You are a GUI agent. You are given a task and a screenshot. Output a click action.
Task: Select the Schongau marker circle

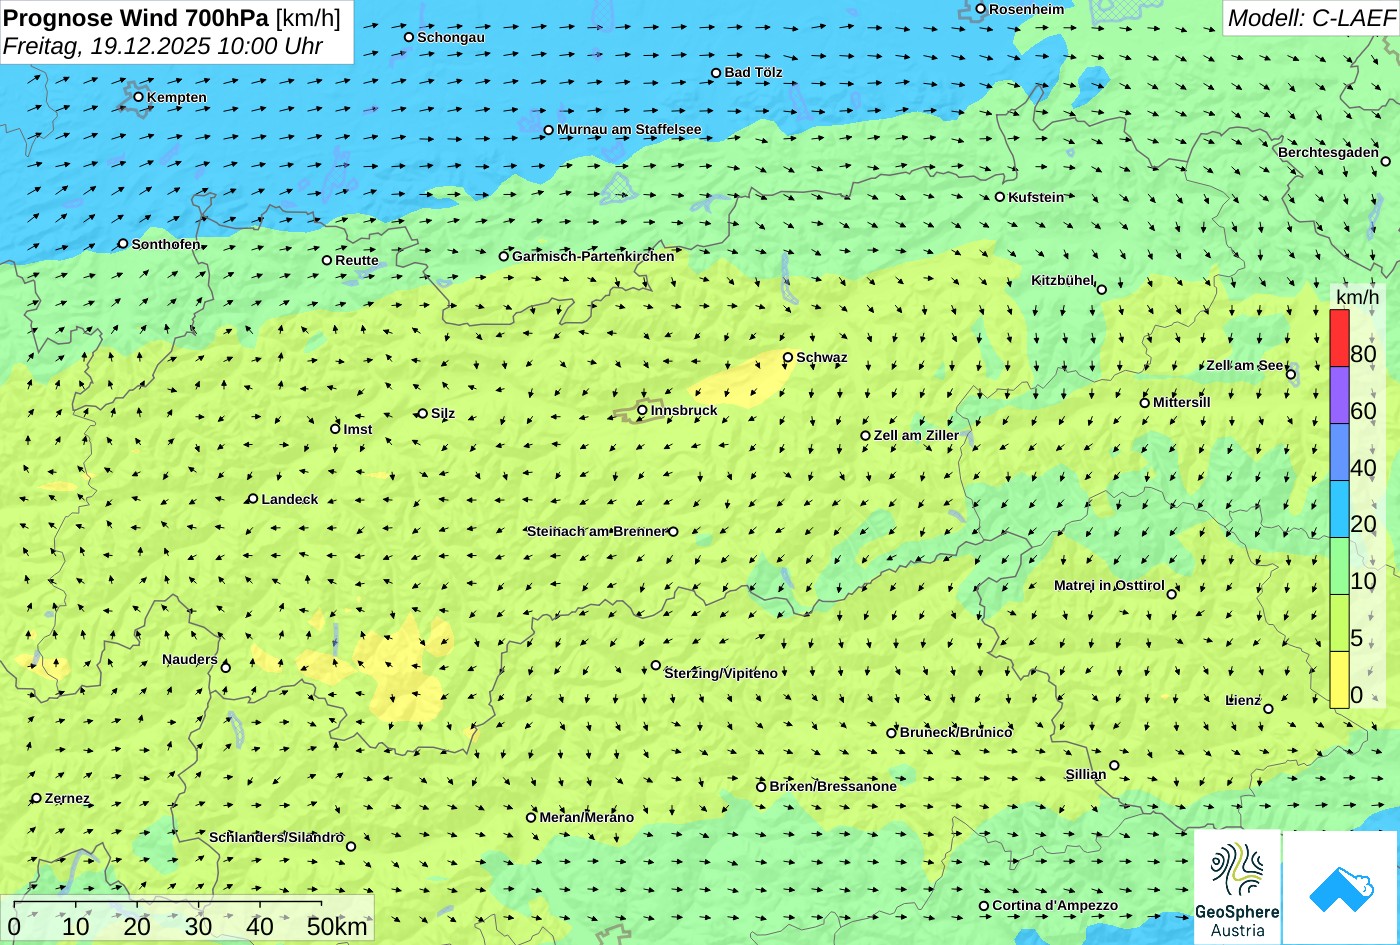coord(409,37)
